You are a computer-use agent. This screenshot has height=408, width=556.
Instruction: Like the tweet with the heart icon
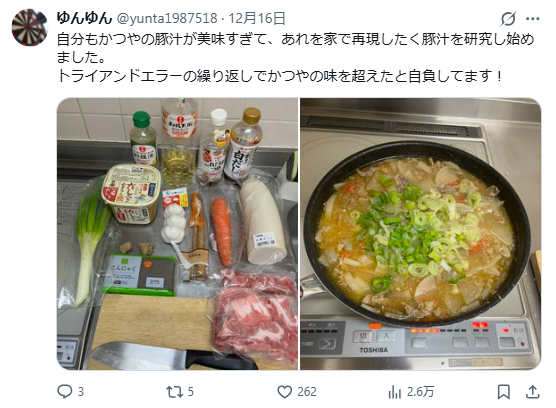coord(284,392)
